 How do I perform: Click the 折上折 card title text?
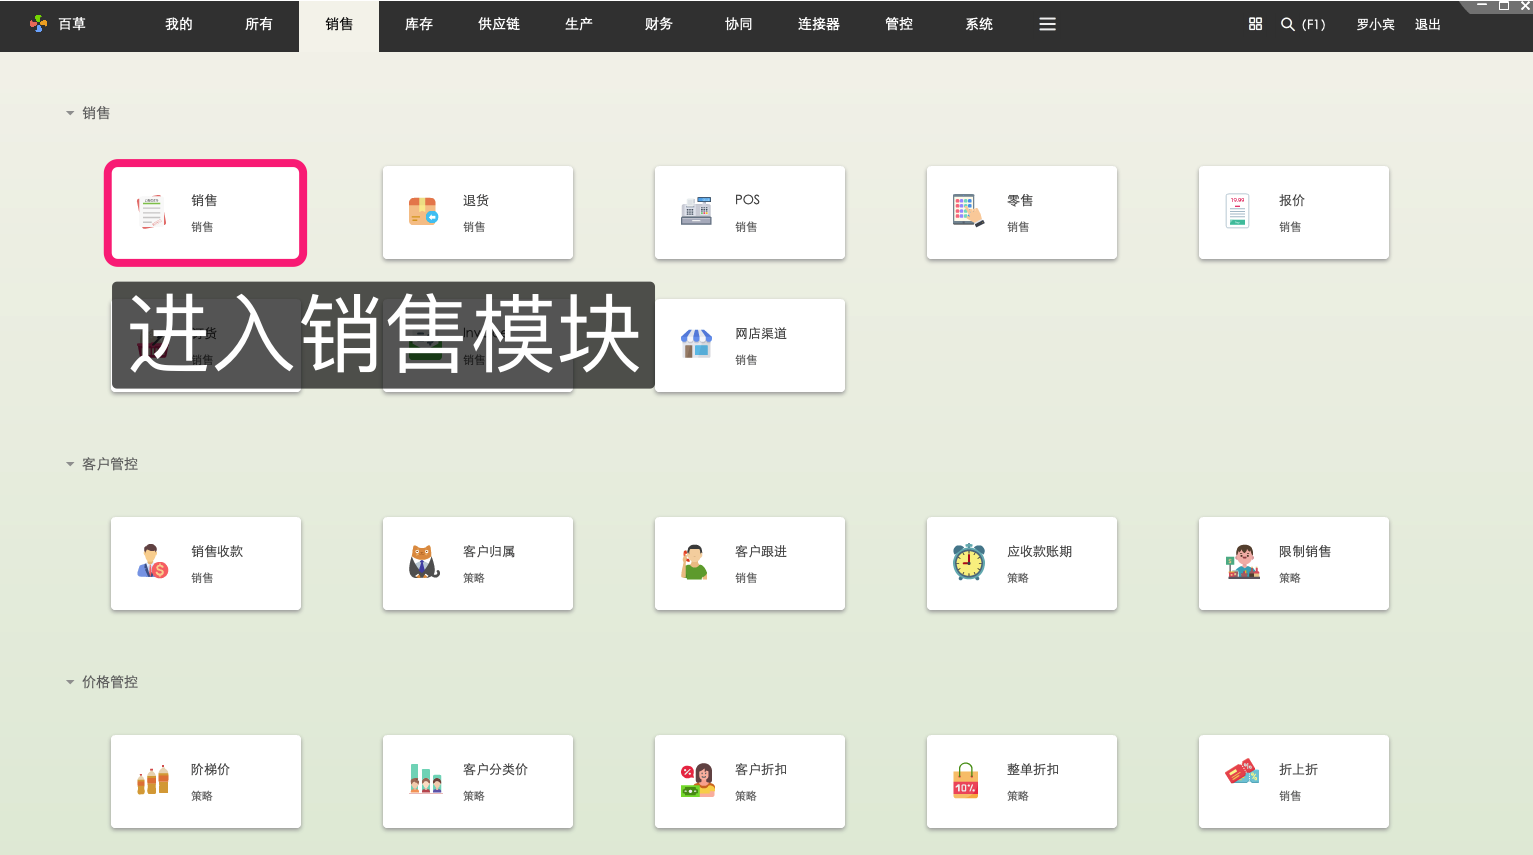pos(1298,769)
